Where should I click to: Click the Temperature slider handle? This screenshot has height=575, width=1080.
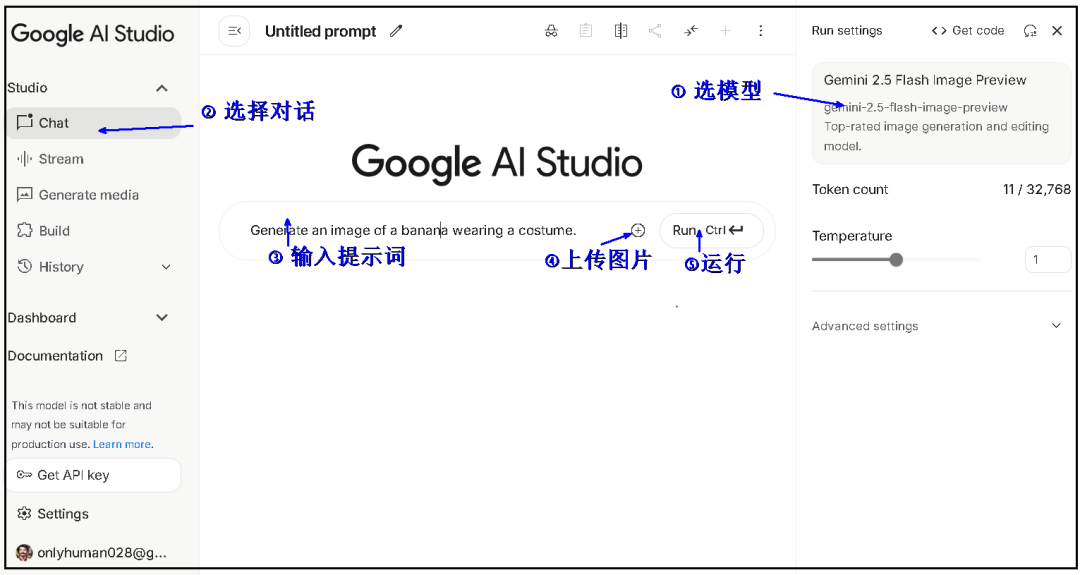896,260
